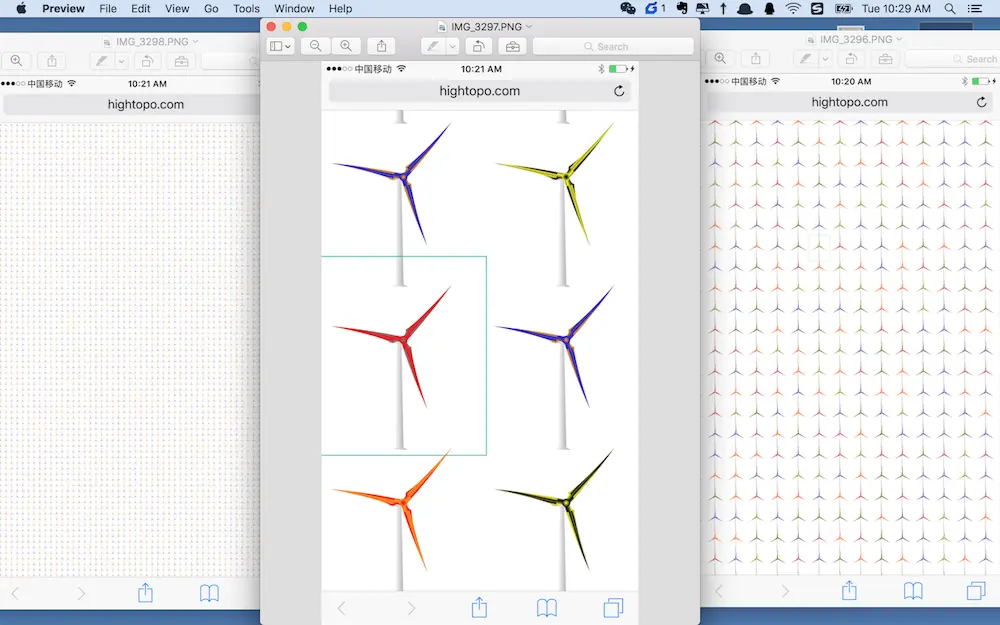Focus the Search field in IMG_3296.PNG window
Image resolution: width=1000 pixels, height=625 pixels.
pyautogui.click(x=952, y=58)
